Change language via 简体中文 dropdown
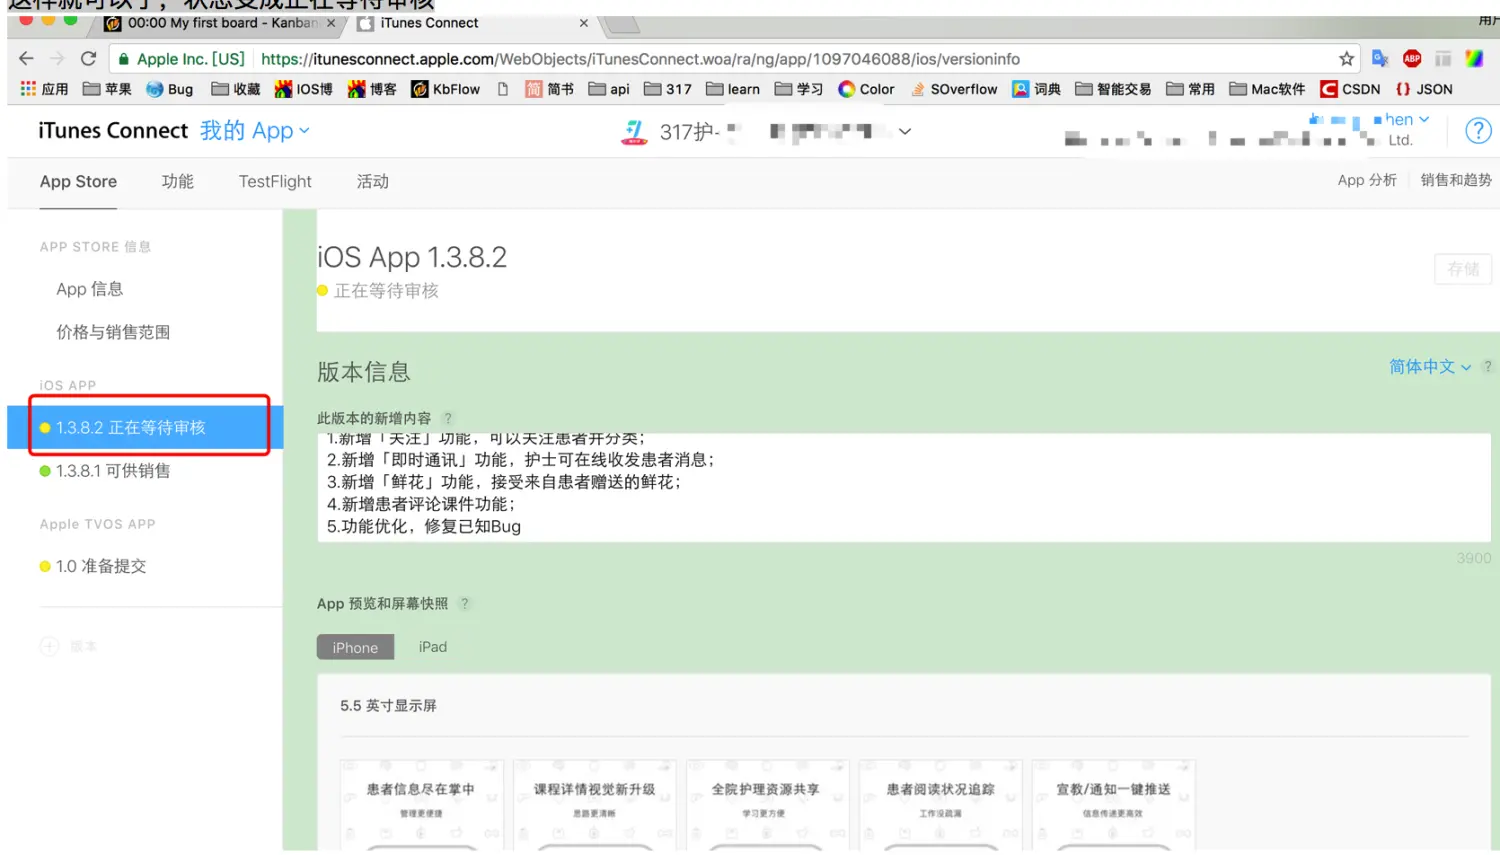Screen dimensions: 1500x855 tap(1430, 367)
